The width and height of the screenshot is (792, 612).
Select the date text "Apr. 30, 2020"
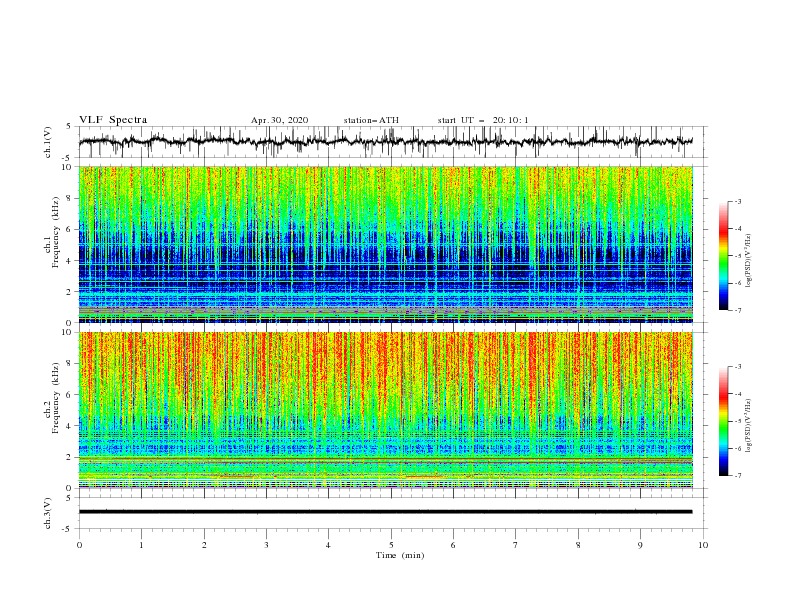(x=279, y=120)
